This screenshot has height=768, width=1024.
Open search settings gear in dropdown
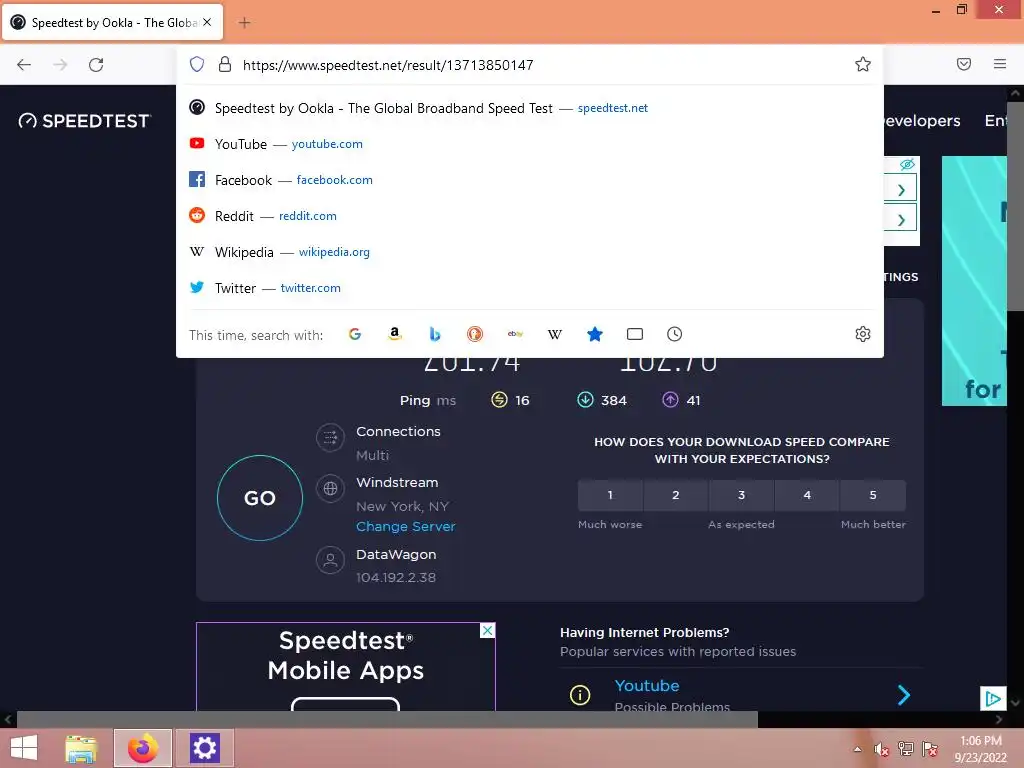point(863,334)
